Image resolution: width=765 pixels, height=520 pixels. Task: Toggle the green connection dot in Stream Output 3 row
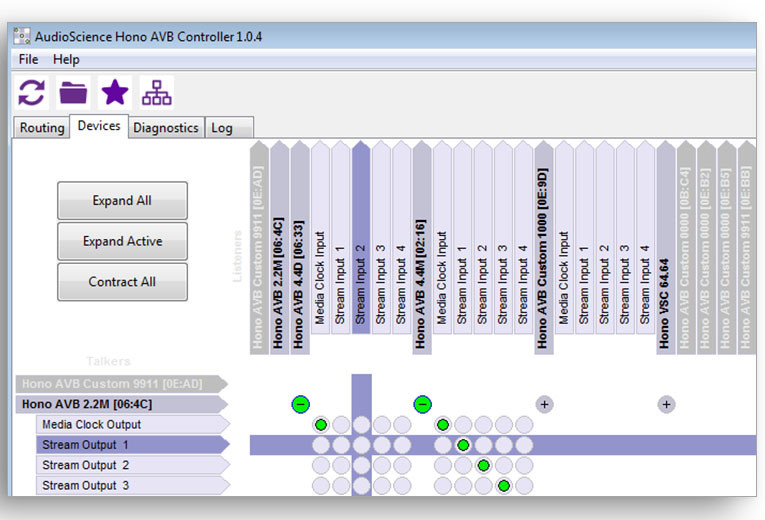point(504,486)
